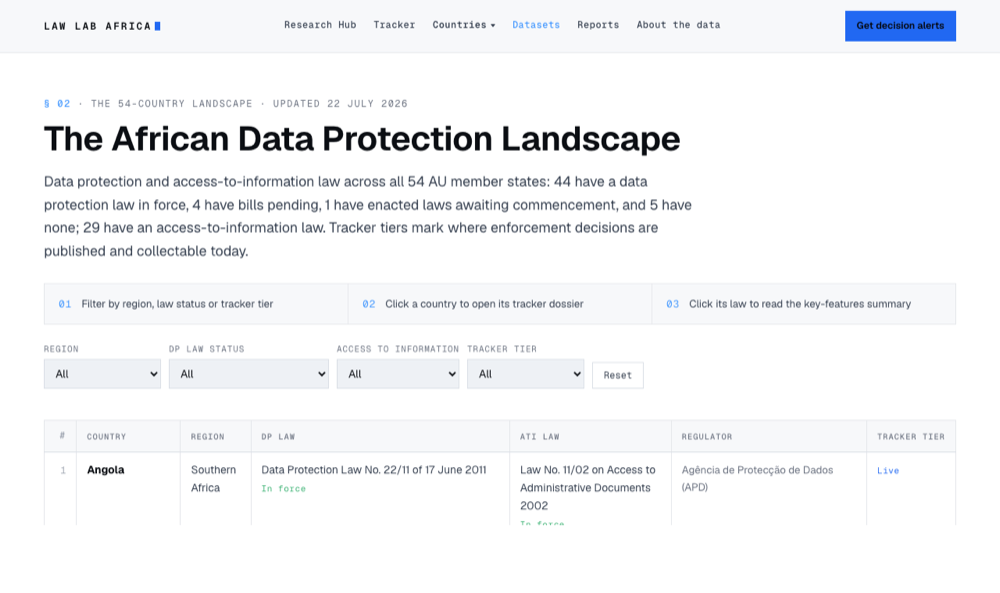Click the Live tracker tier label
This screenshot has width=1000, height=593.
[x=888, y=471]
